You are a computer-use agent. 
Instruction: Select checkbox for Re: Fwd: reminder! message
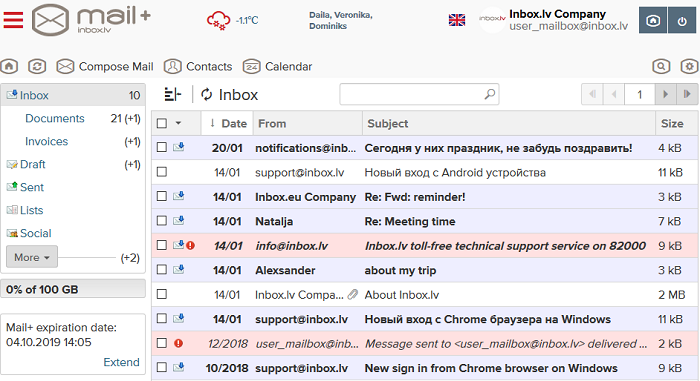pyautogui.click(x=162, y=197)
